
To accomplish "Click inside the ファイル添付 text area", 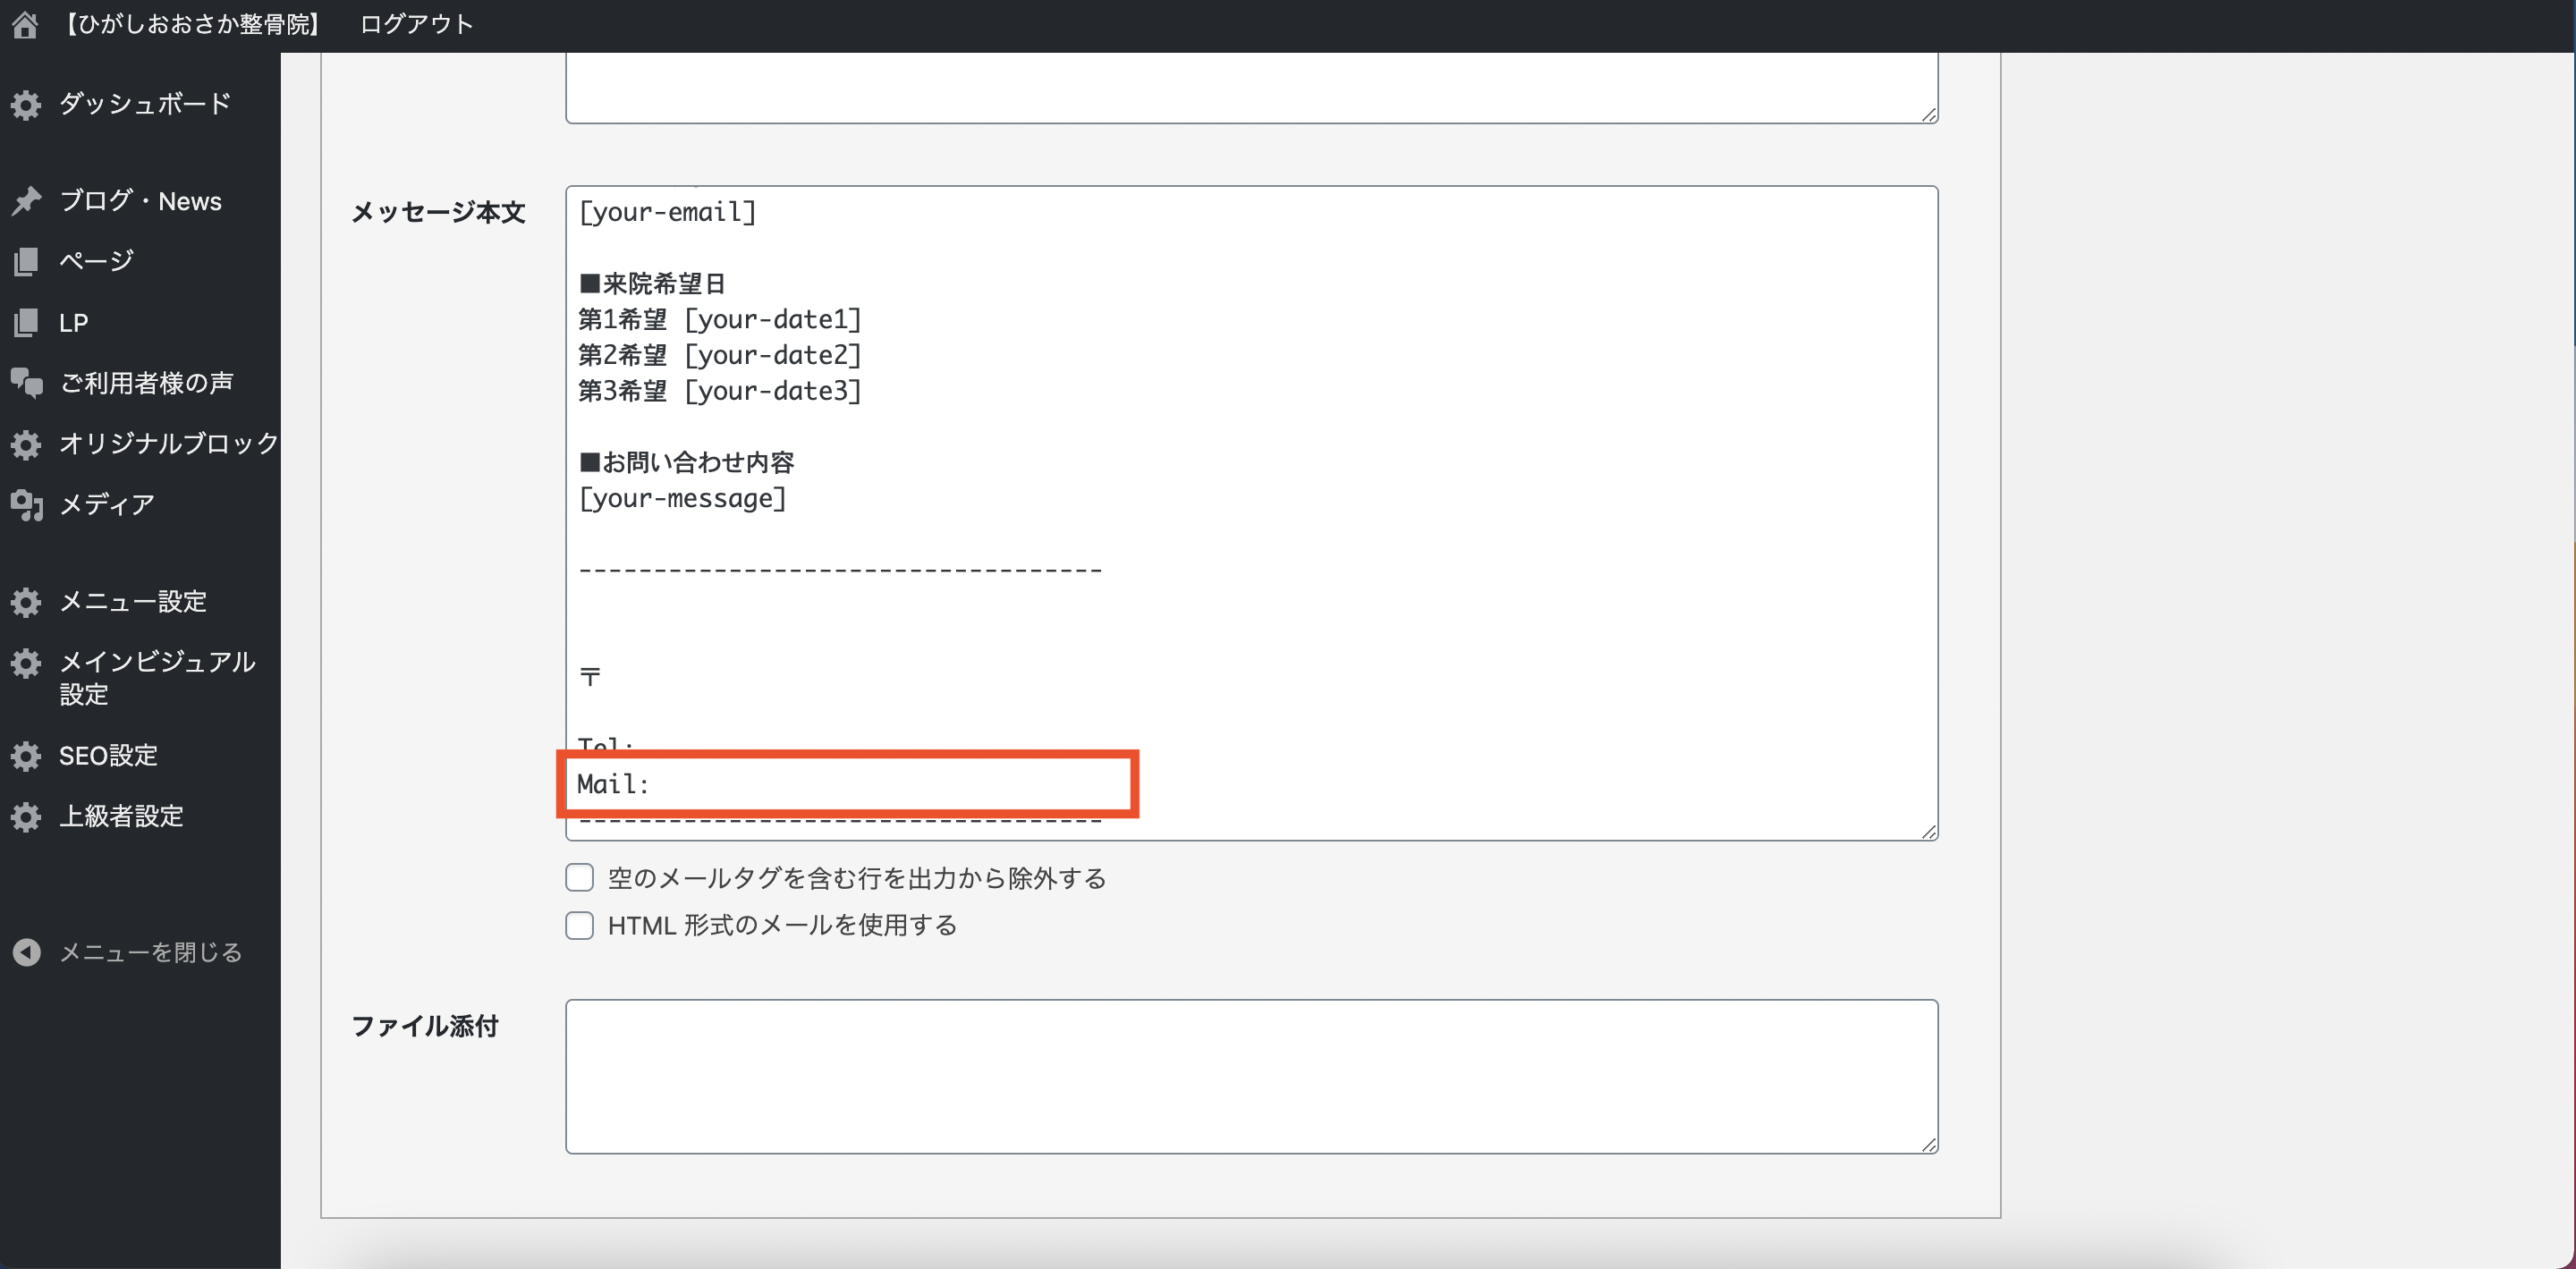I will click(1250, 1076).
